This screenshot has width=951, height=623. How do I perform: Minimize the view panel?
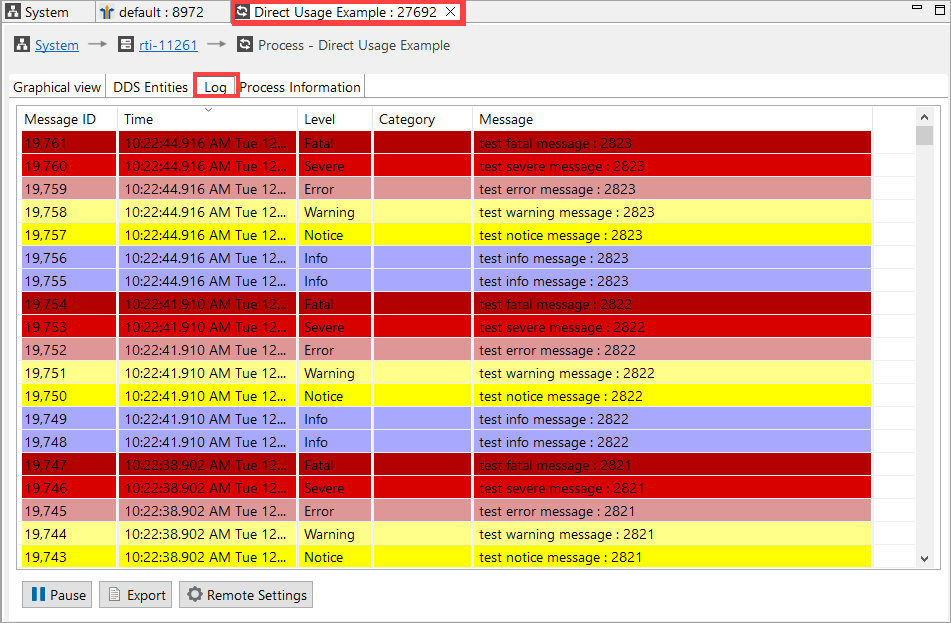pyautogui.click(x=917, y=8)
